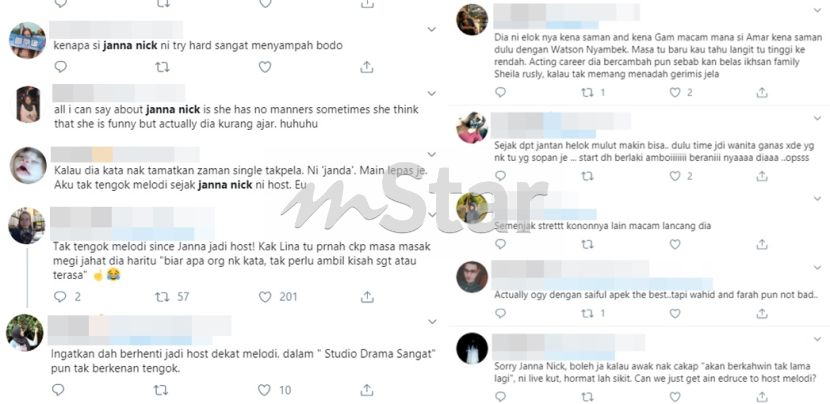Share the 'try hard sangat menyampah' tweet
830x404 pixels.
(x=367, y=67)
